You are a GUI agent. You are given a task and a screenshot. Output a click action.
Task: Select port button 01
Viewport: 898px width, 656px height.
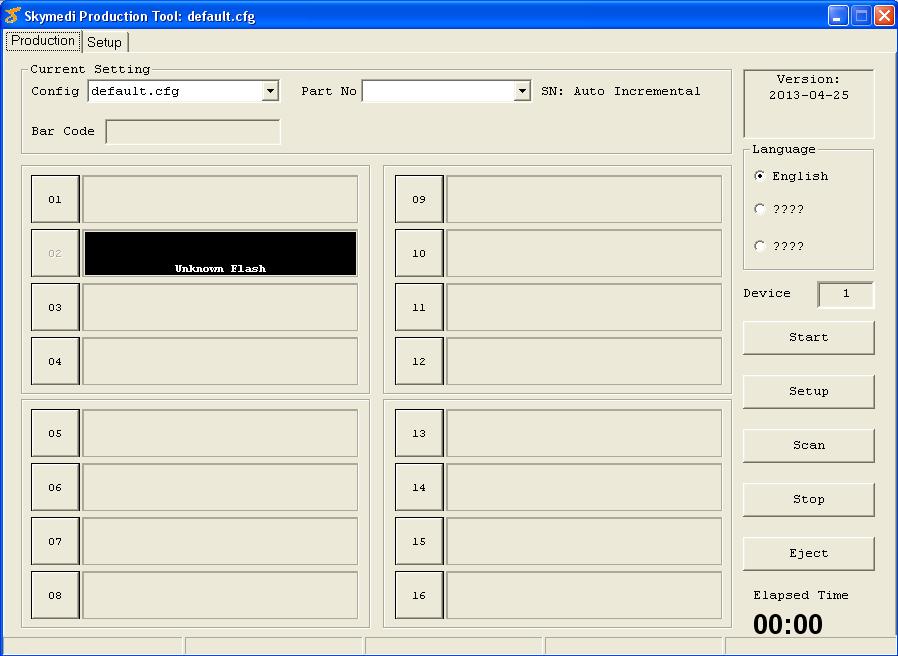[55, 199]
